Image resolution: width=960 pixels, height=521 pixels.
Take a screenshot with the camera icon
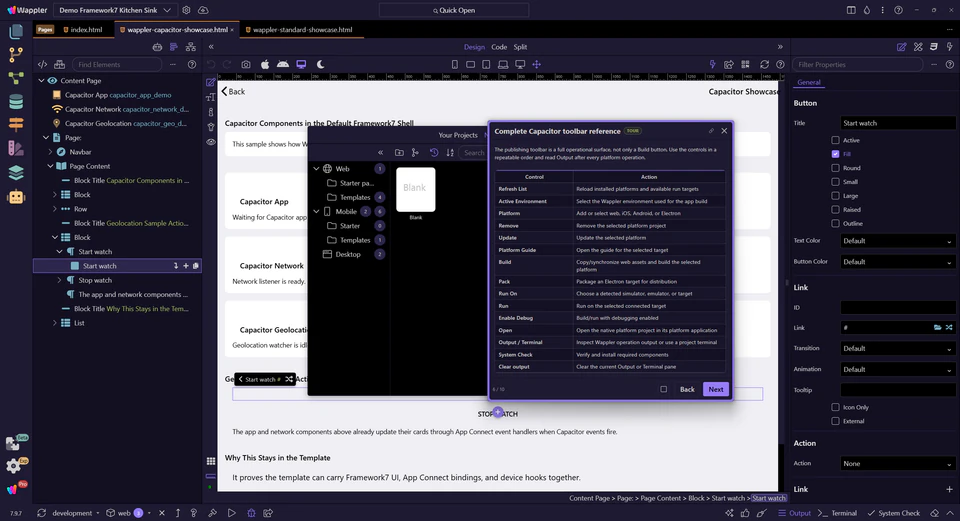pos(246,64)
